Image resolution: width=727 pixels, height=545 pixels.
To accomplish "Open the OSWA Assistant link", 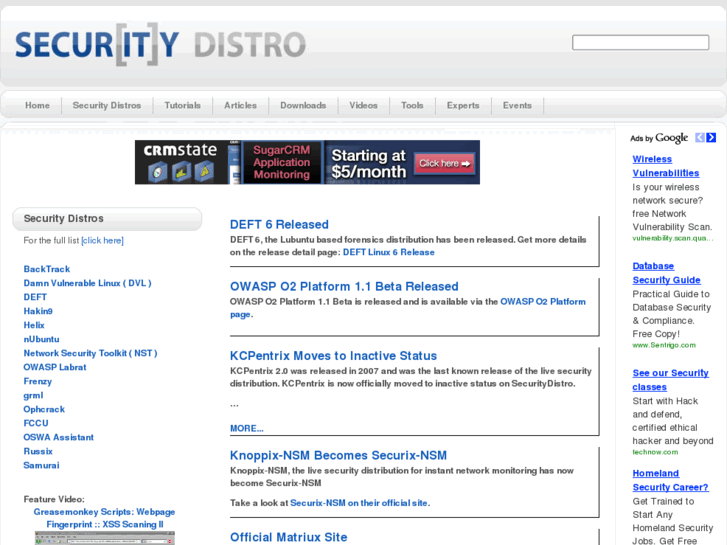I will tap(58, 437).
